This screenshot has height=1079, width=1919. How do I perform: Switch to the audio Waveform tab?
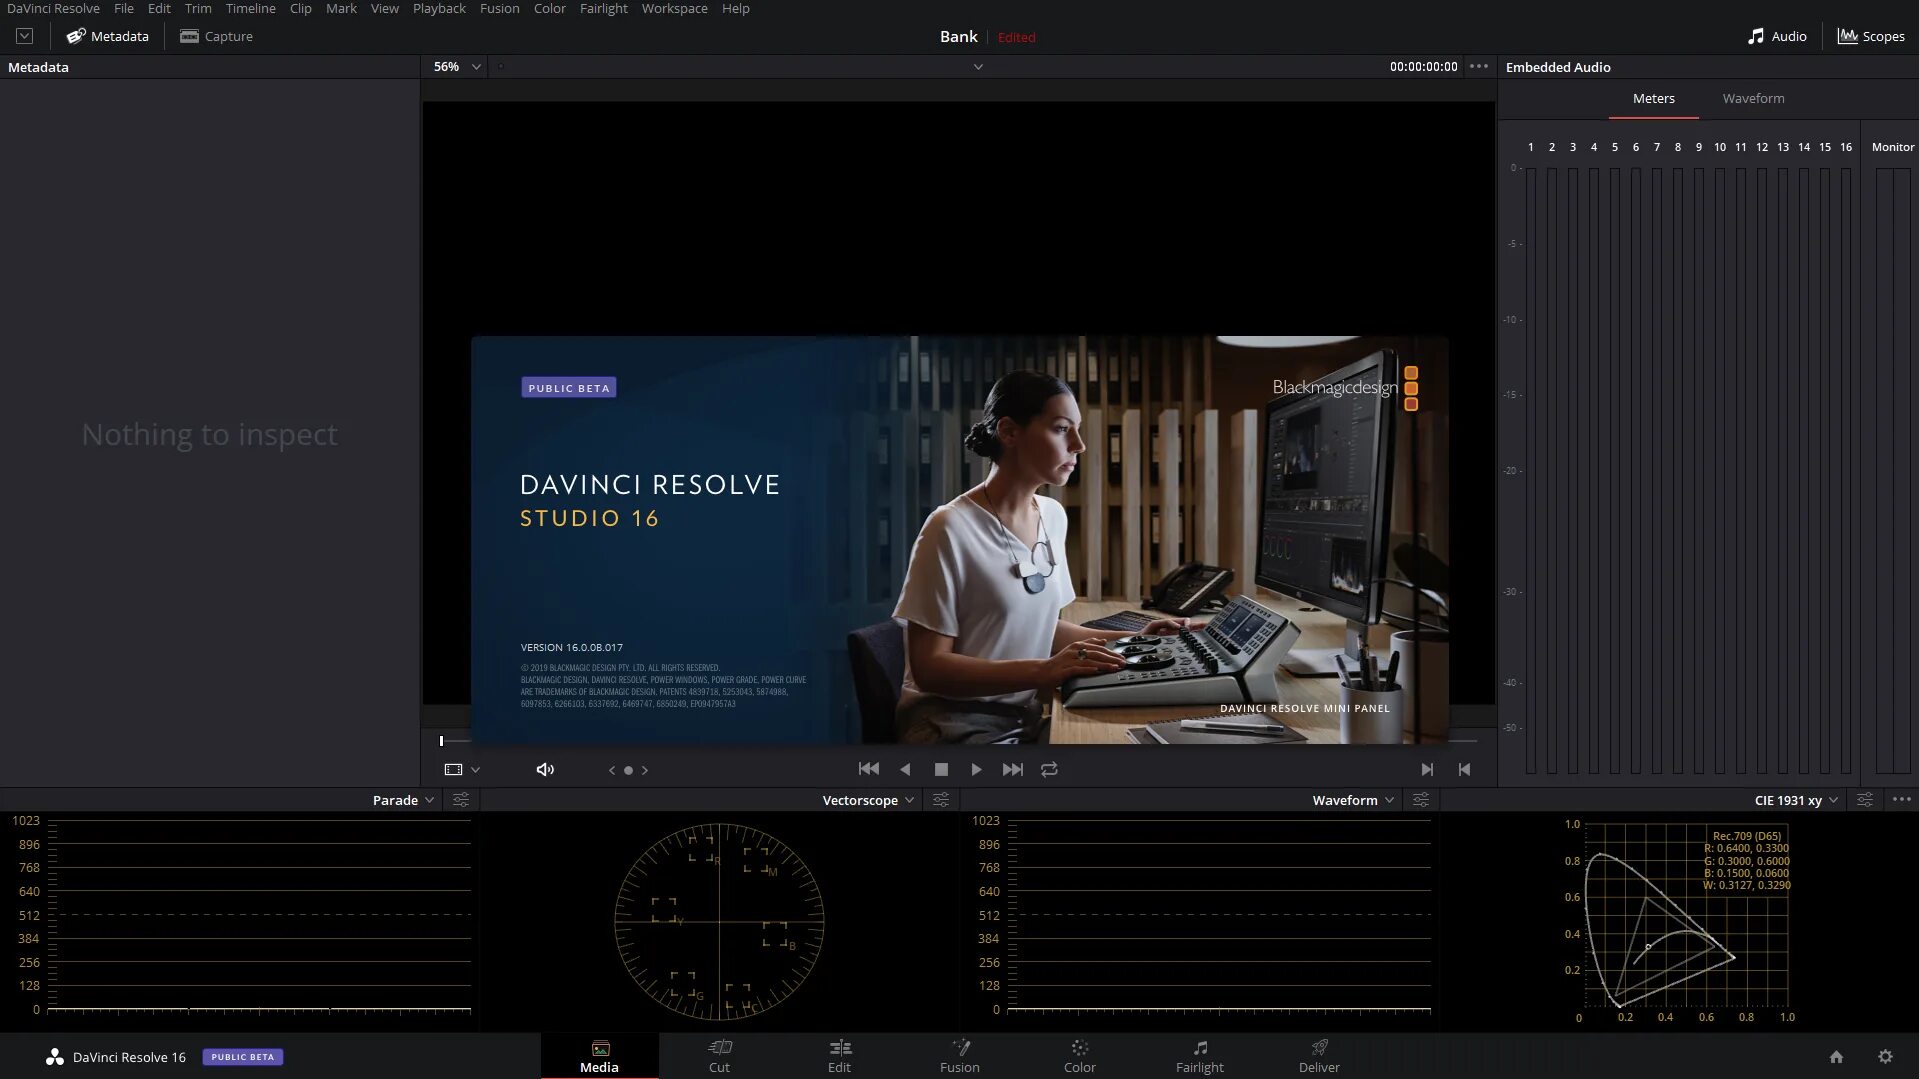[x=1753, y=98]
